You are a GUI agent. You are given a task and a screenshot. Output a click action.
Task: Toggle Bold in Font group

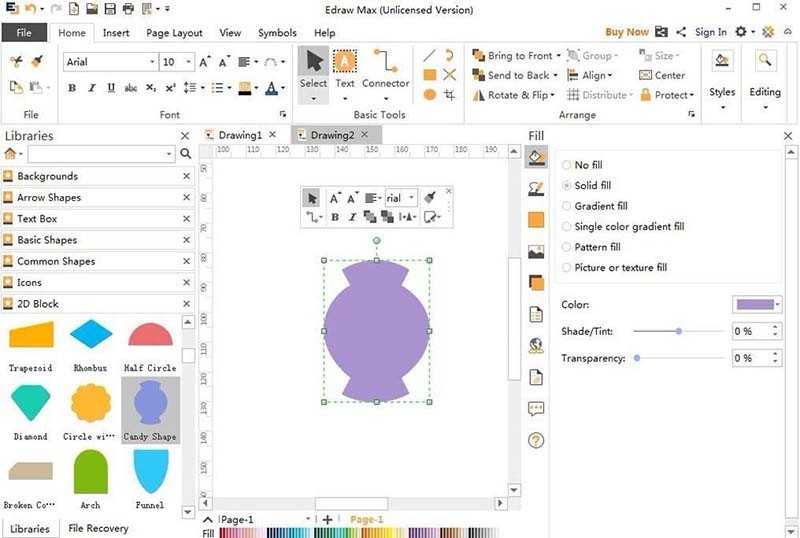point(72,88)
